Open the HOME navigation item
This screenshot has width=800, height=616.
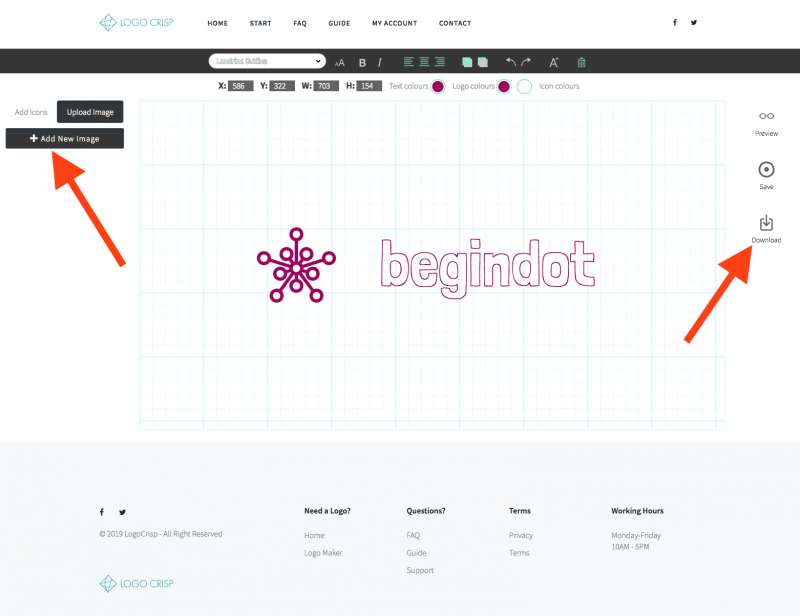click(x=217, y=23)
